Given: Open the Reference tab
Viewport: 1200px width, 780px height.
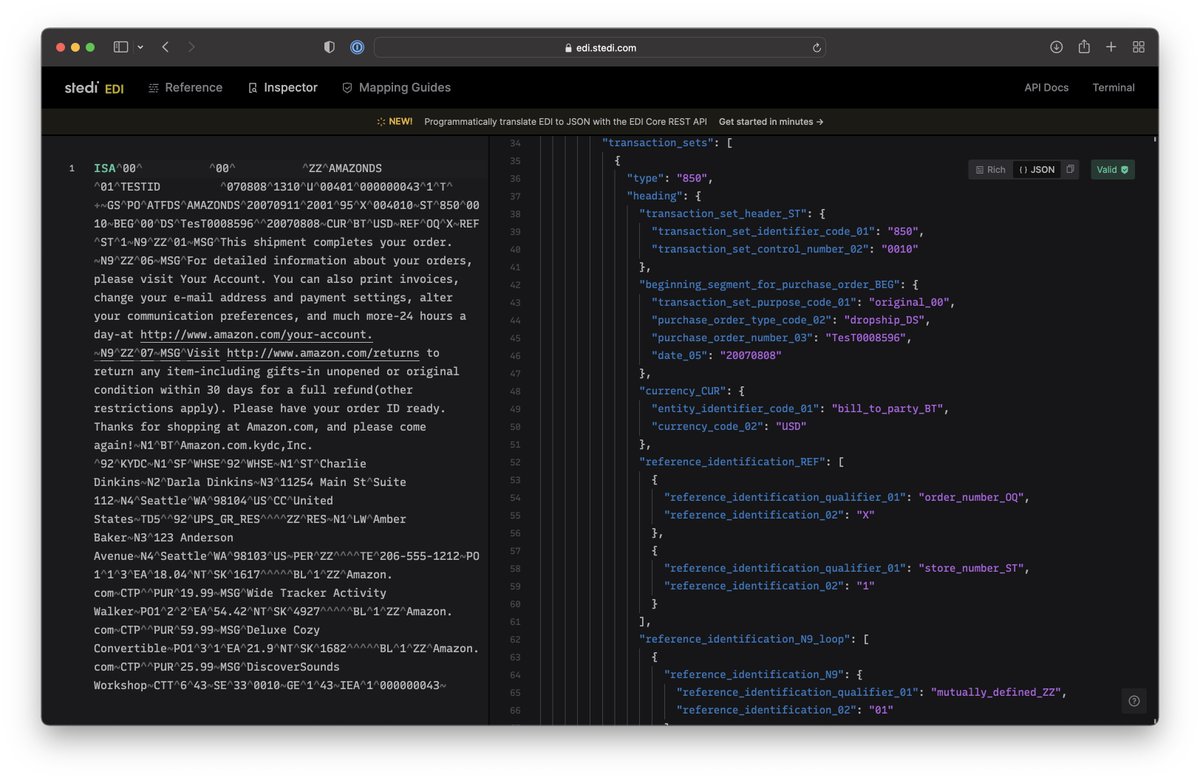Looking at the screenshot, I should 185,88.
